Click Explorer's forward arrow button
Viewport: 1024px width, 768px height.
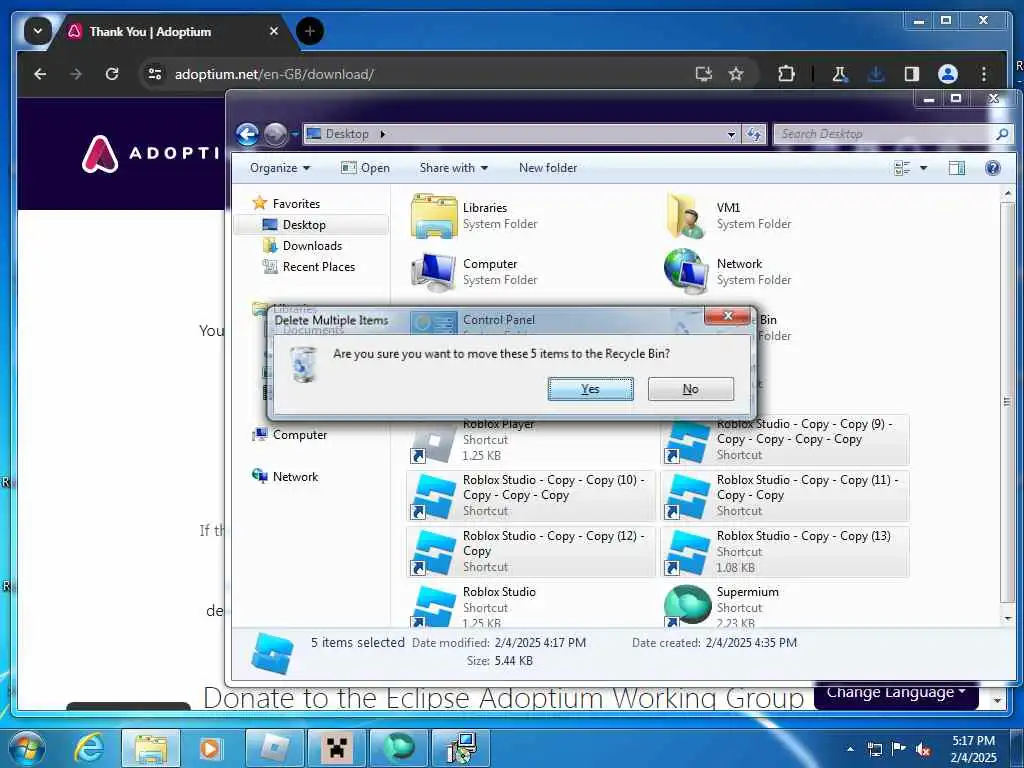point(275,135)
